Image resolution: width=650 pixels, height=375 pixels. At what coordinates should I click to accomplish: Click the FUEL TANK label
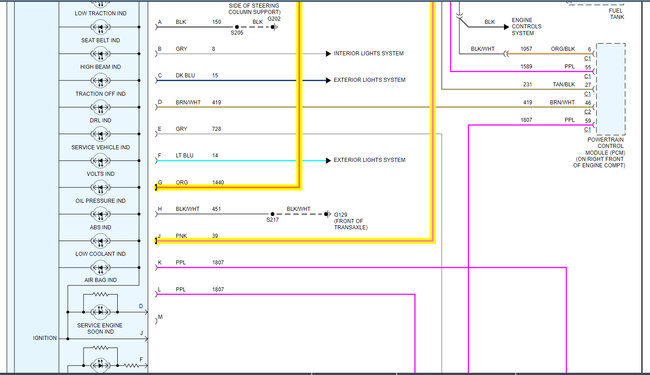point(616,14)
